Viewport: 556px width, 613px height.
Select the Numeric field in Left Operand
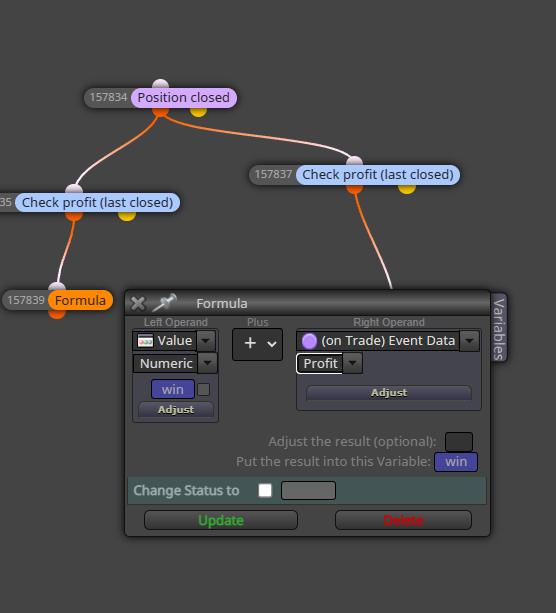point(166,363)
